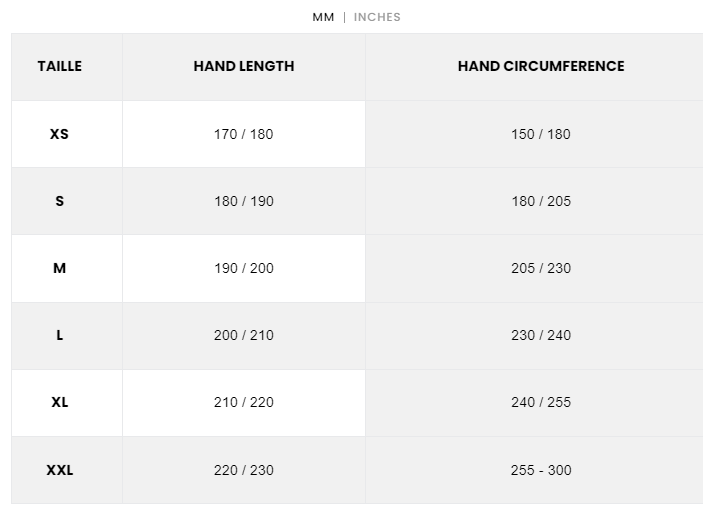
Task: Click the HAND LENGTH column header
Action: (x=244, y=66)
